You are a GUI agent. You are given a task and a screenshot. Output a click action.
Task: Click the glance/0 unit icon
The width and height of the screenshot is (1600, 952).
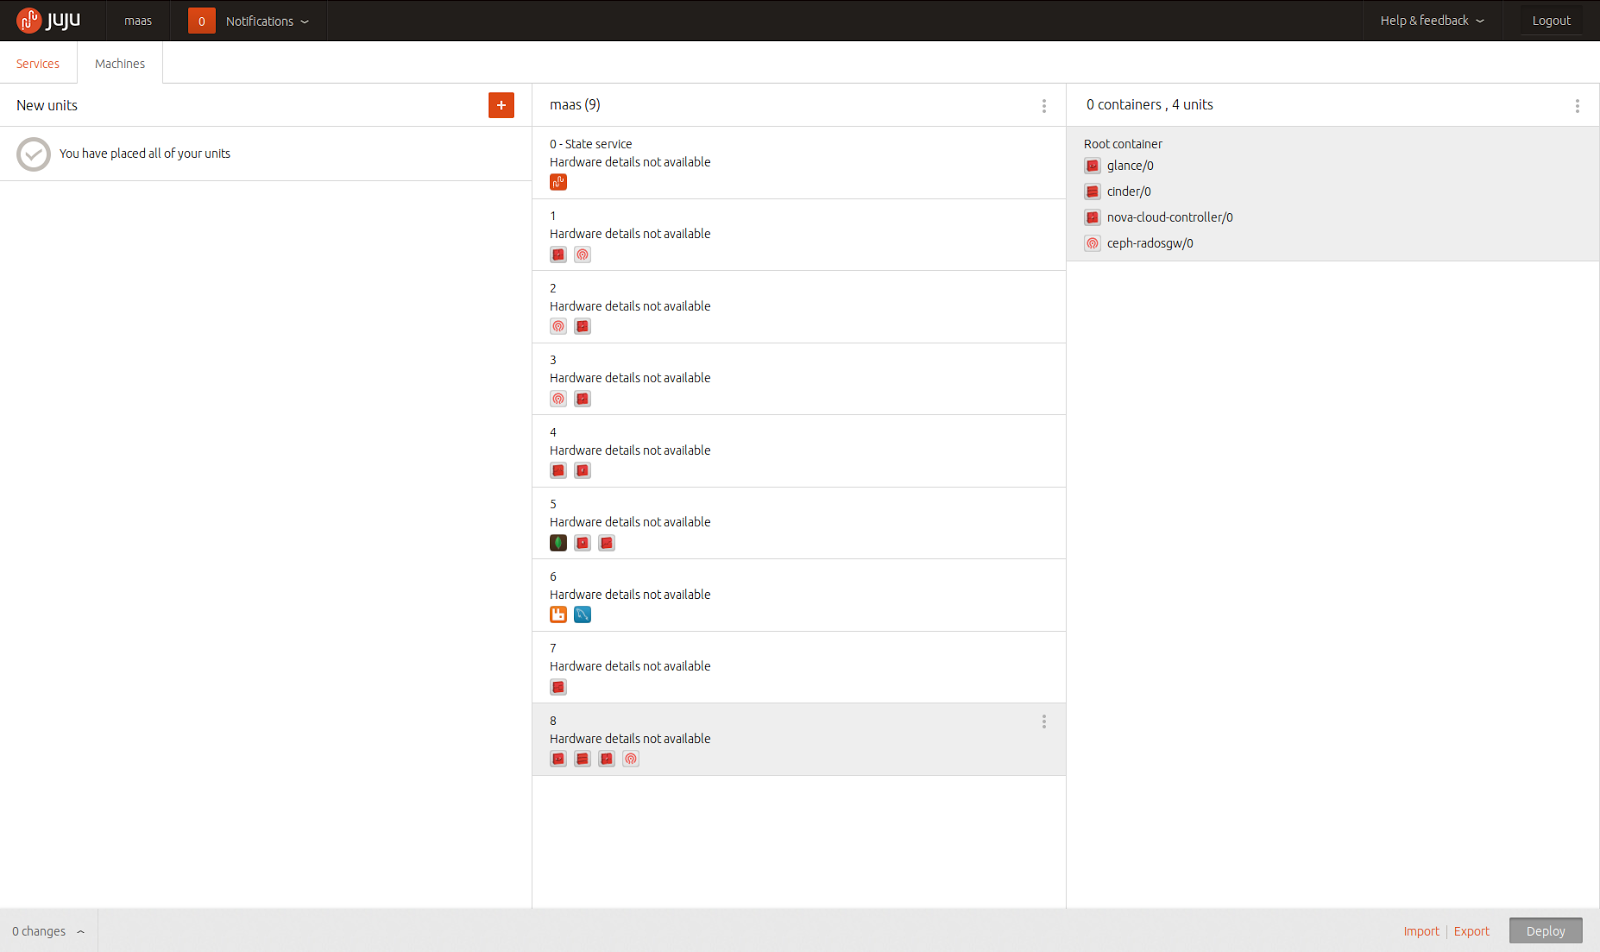pos(1092,166)
